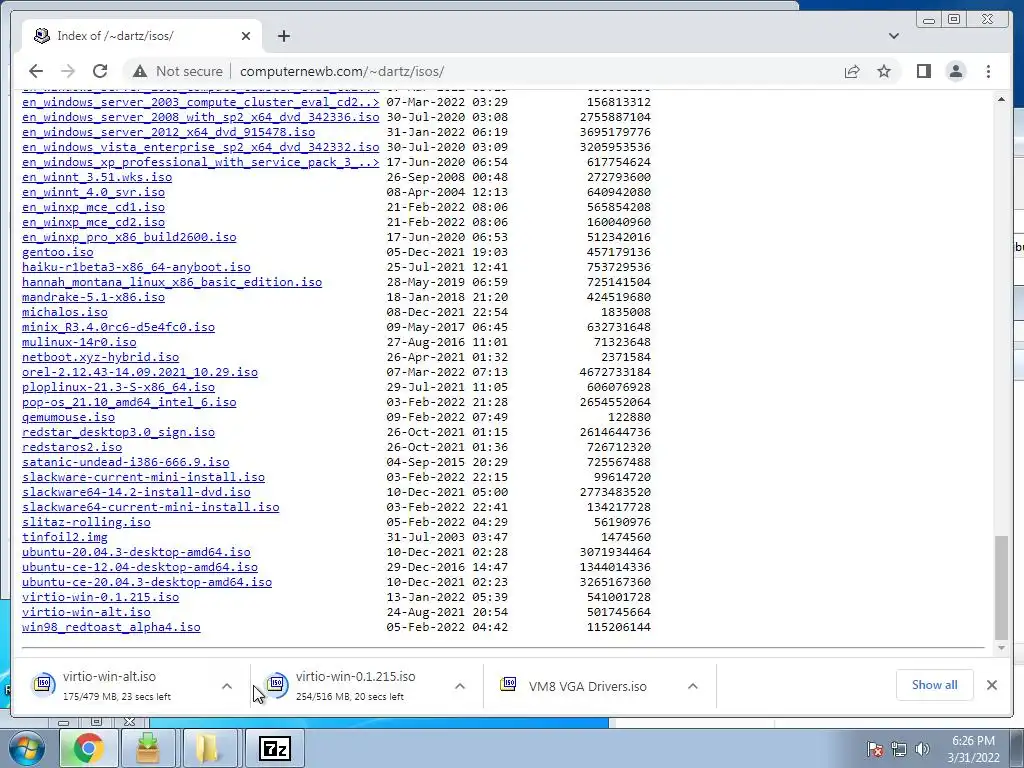Select the Index of /~dartz/isos/ tab
Image resolution: width=1024 pixels, height=768 pixels.
click(142, 36)
